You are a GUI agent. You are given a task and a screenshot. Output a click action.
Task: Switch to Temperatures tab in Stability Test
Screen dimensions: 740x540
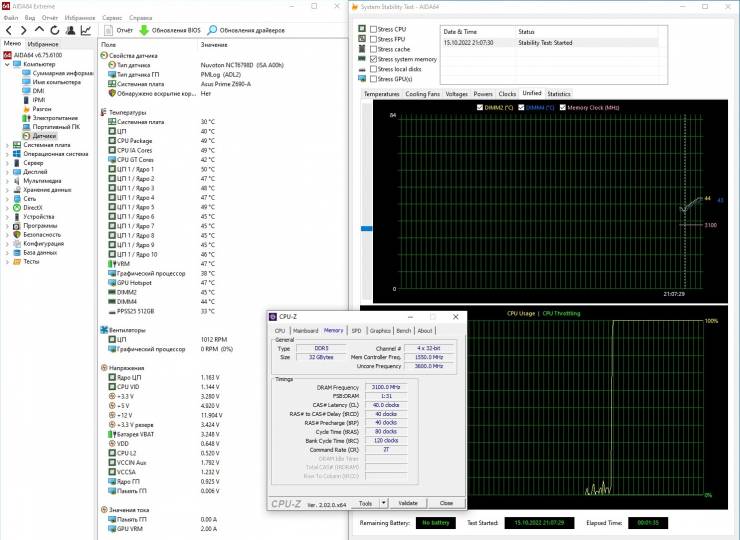[381, 94]
